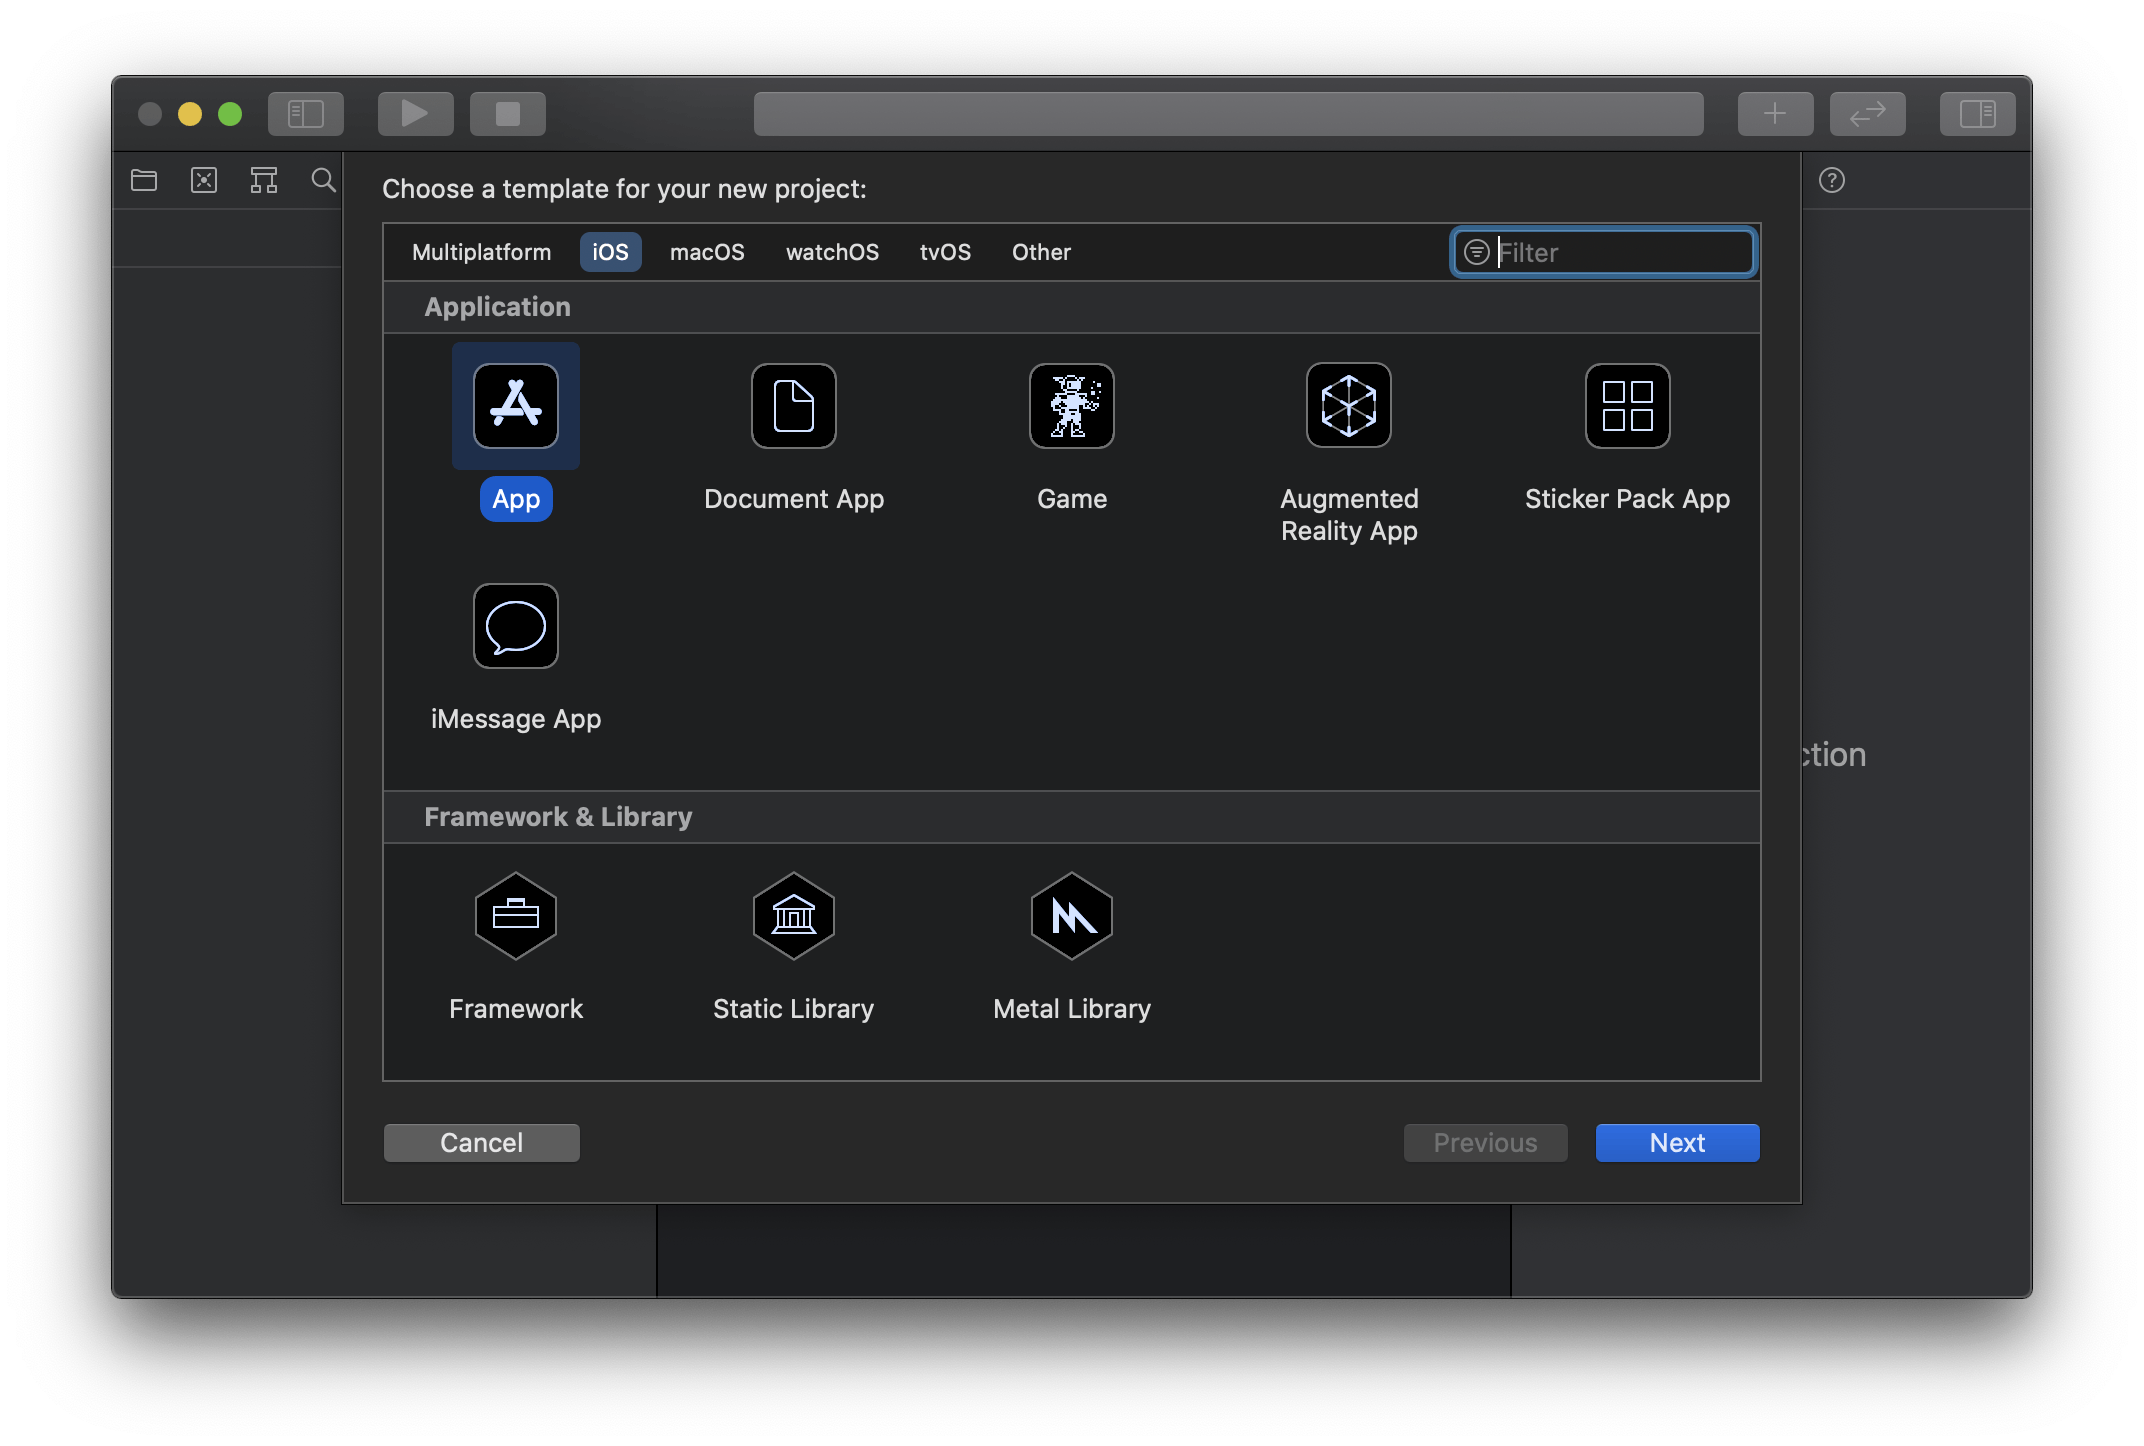
Task: Pick the Sticker Pack App template
Action: tap(1627, 406)
